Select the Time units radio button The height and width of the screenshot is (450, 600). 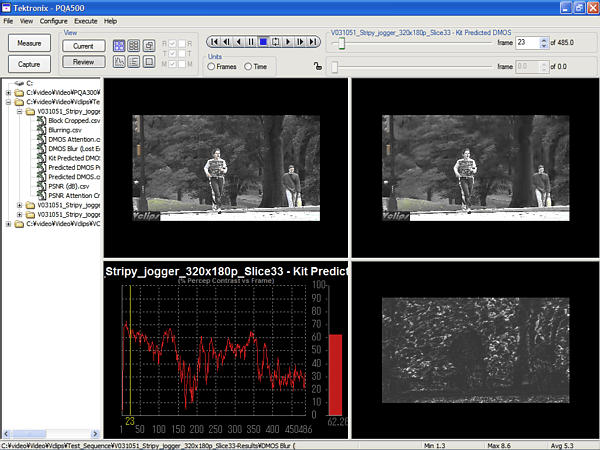(x=249, y=66)
